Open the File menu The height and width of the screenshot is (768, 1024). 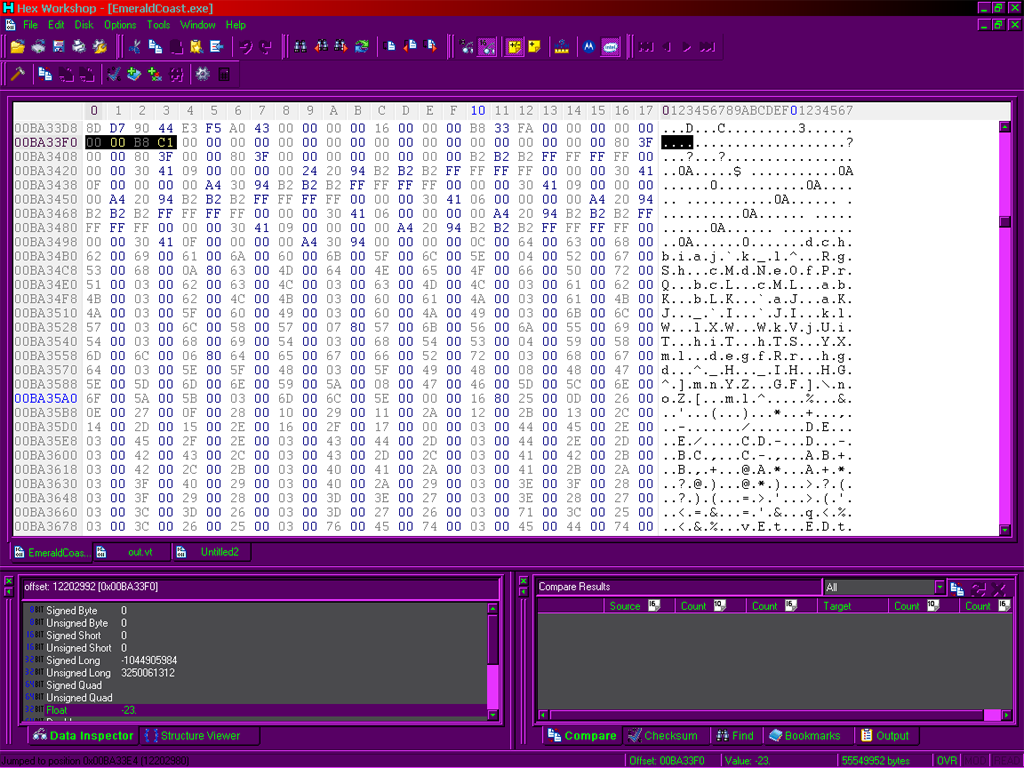coord(30,25)
